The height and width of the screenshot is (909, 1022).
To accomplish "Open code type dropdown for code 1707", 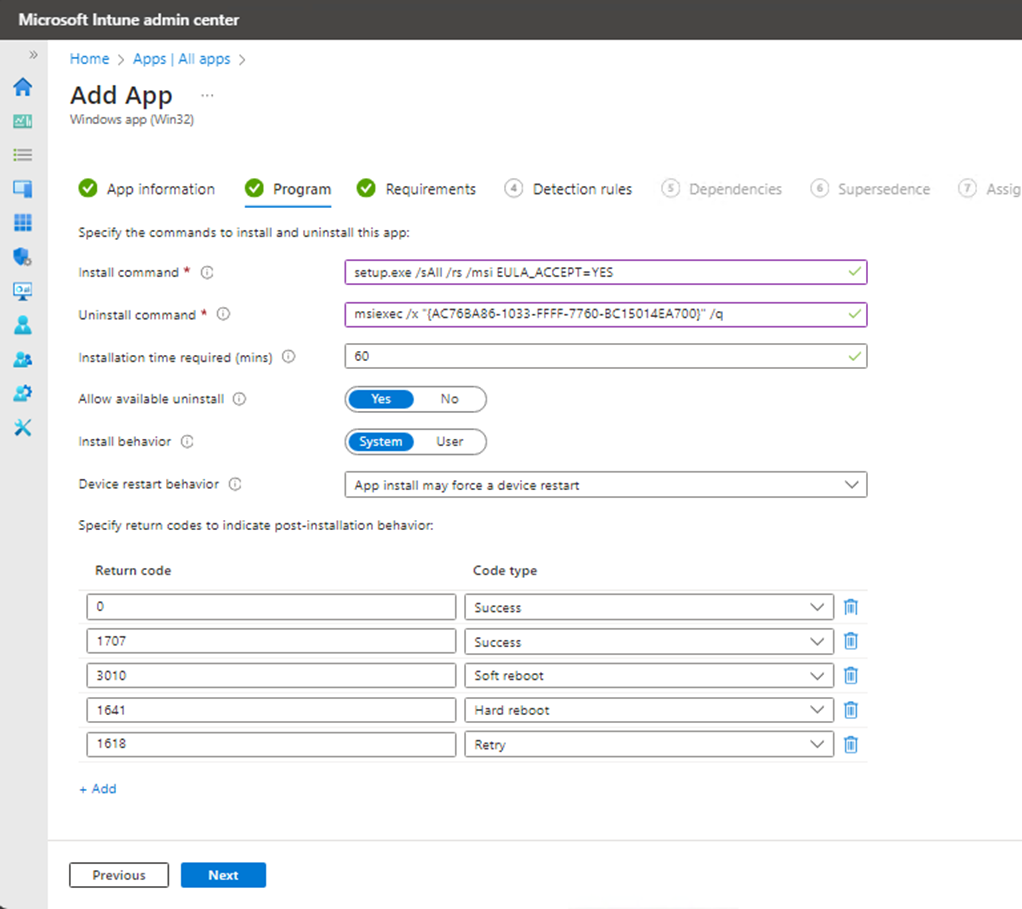I will coord(649,641).
